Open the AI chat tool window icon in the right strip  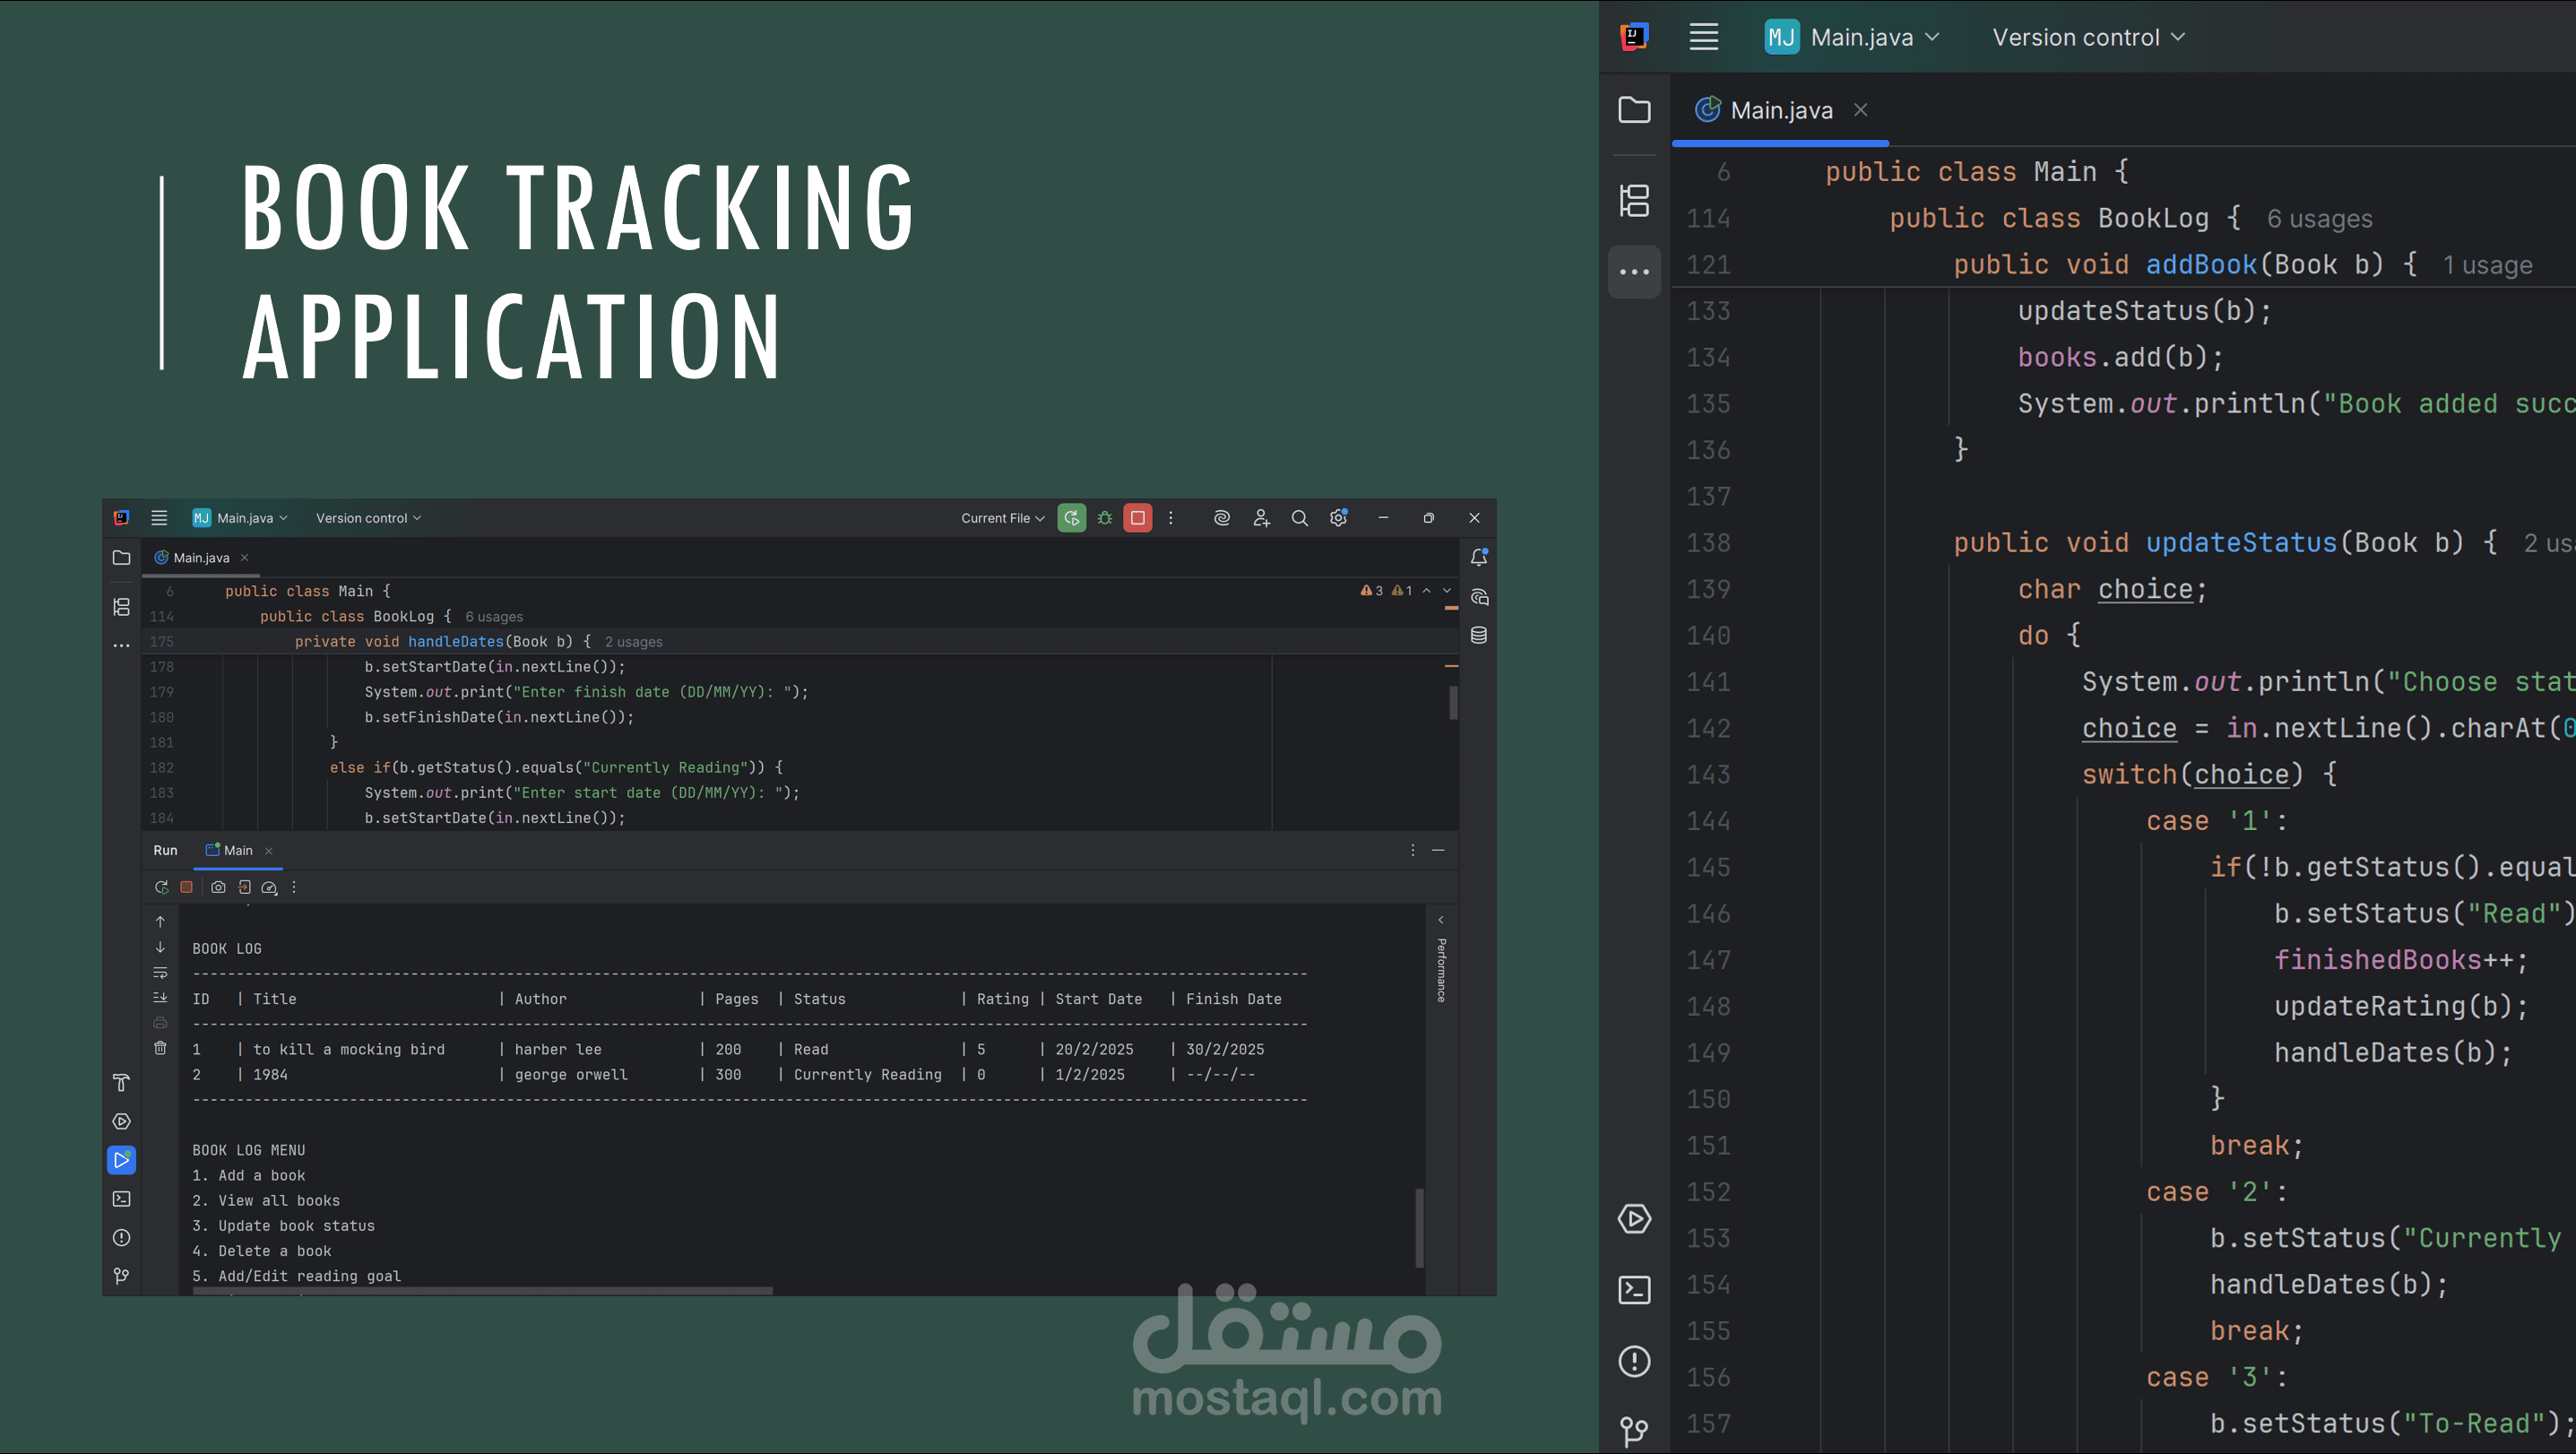[1479, 597]
